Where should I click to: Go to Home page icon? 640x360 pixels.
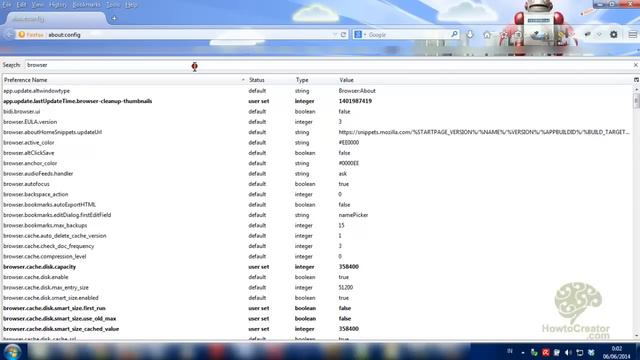487,35
